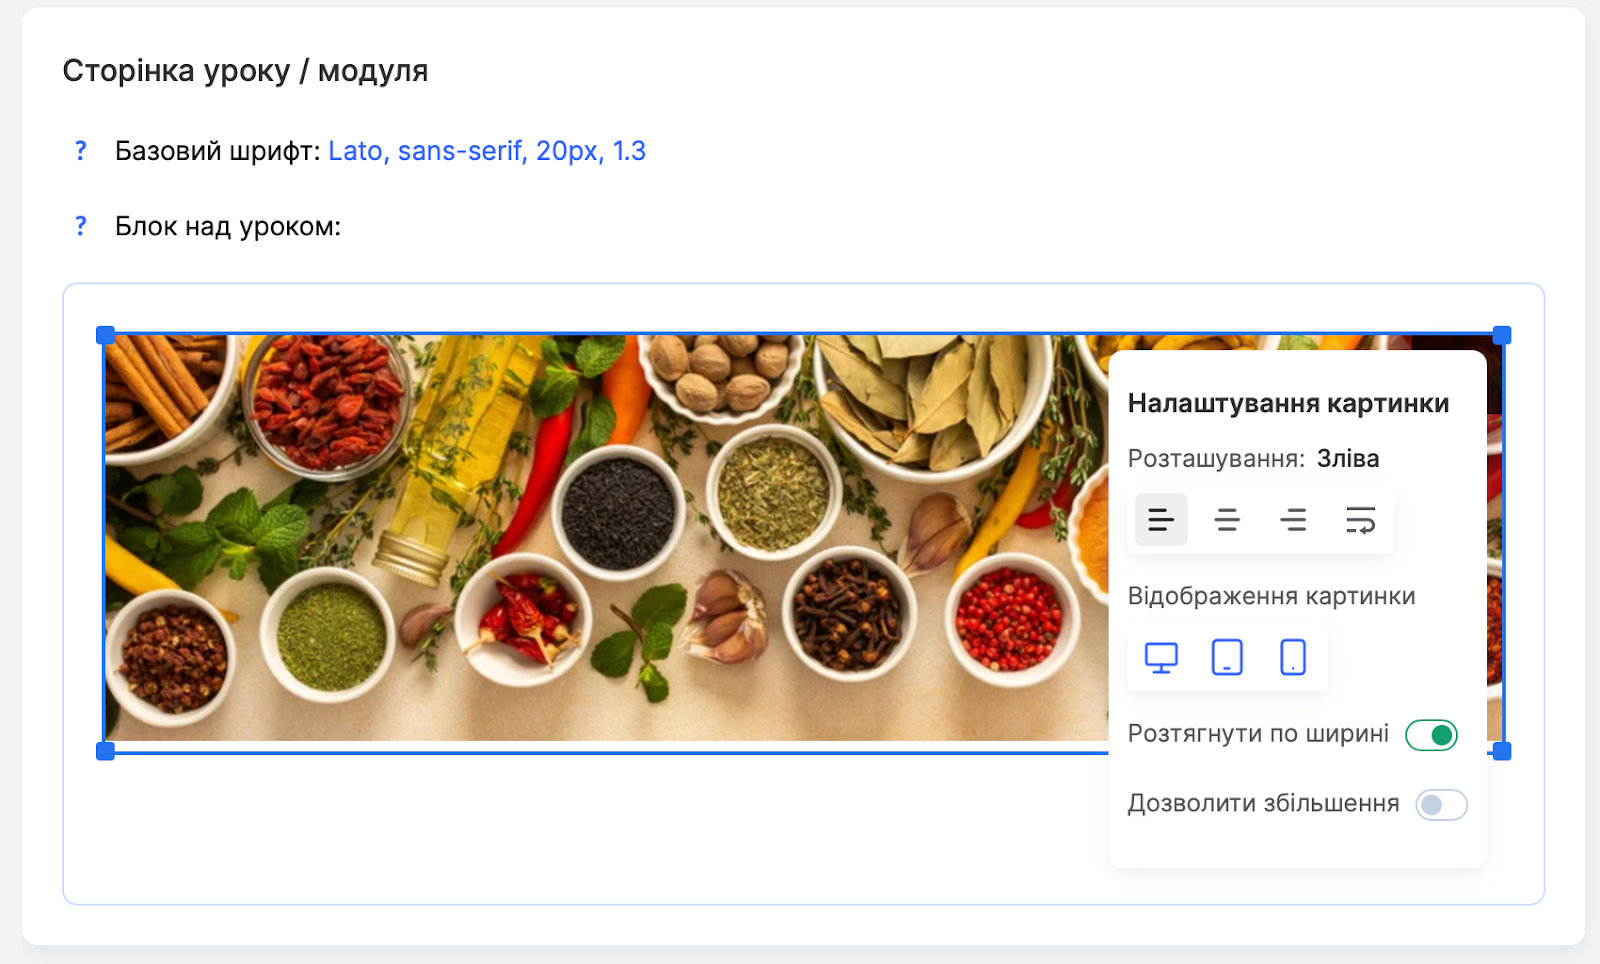Click the top-right image resize handle
The width and height of the screenshot is (1600, 964).
[x=1502, y=335]
